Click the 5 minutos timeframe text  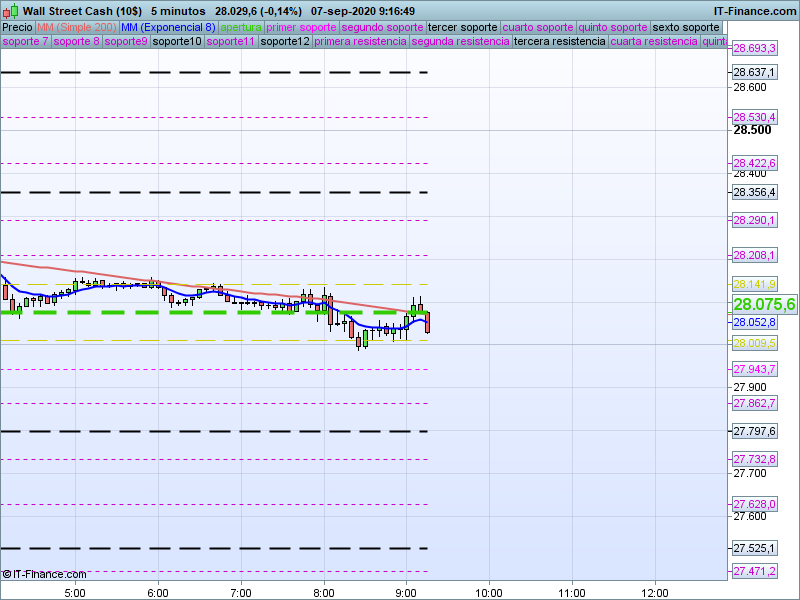tap(178, 11)
